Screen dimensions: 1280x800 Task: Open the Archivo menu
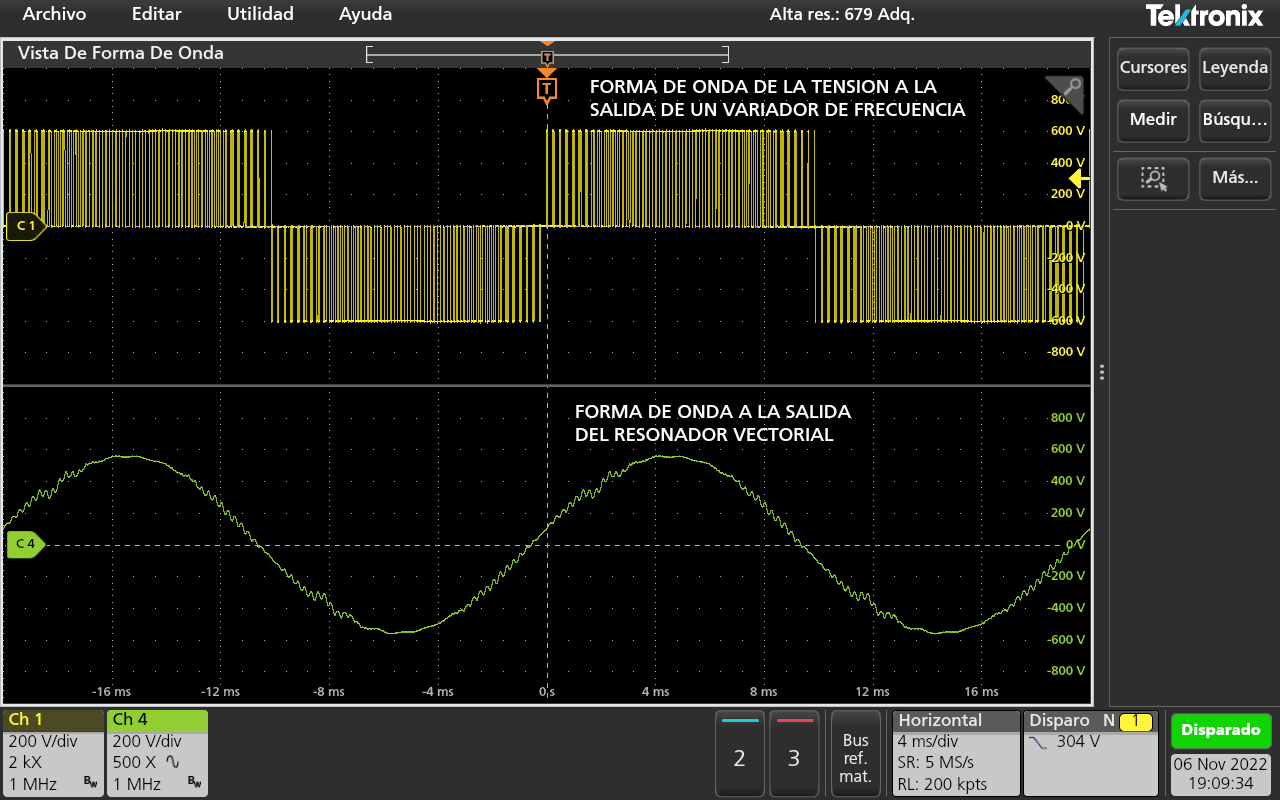click(54, 14)
